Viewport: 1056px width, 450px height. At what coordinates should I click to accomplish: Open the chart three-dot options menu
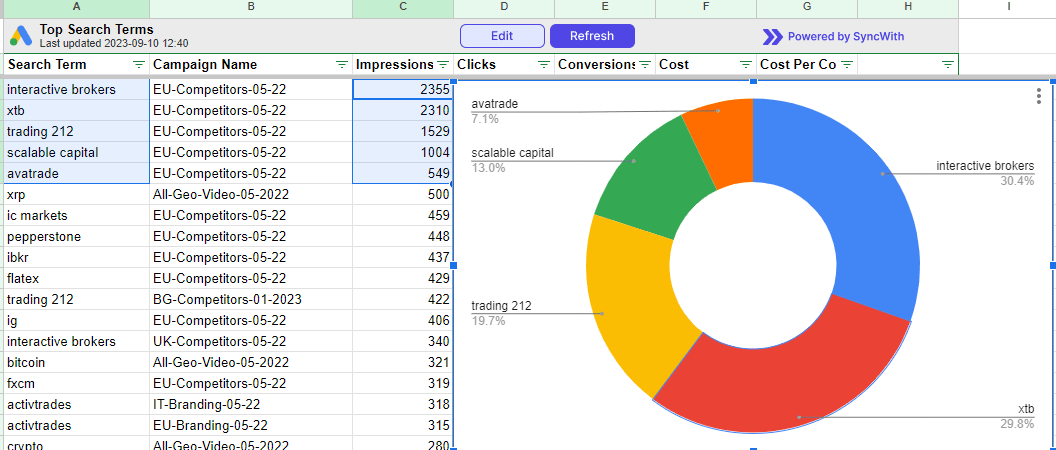1039,96
